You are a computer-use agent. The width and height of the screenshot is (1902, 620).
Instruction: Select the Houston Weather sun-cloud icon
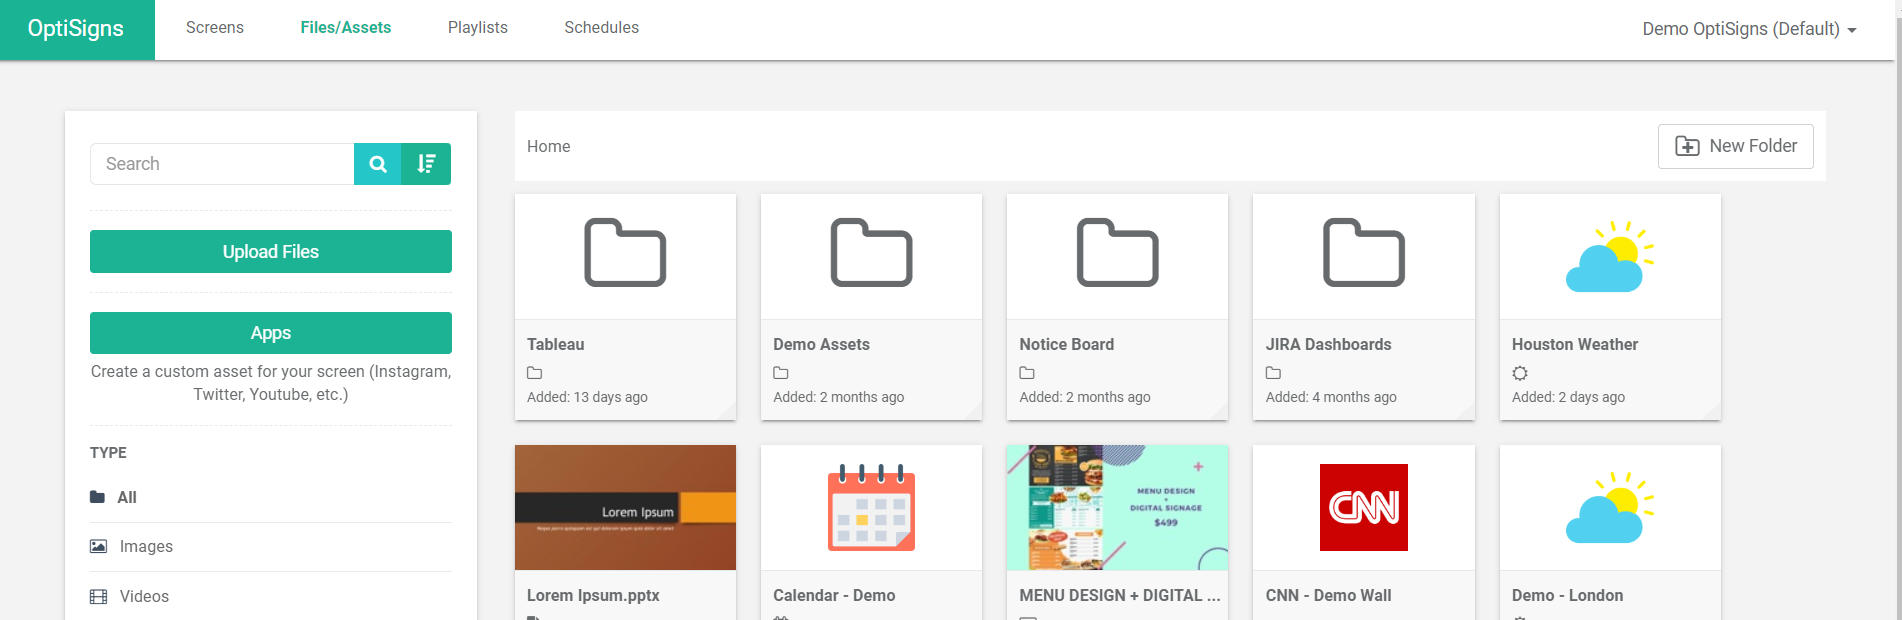pos(1609,257)
